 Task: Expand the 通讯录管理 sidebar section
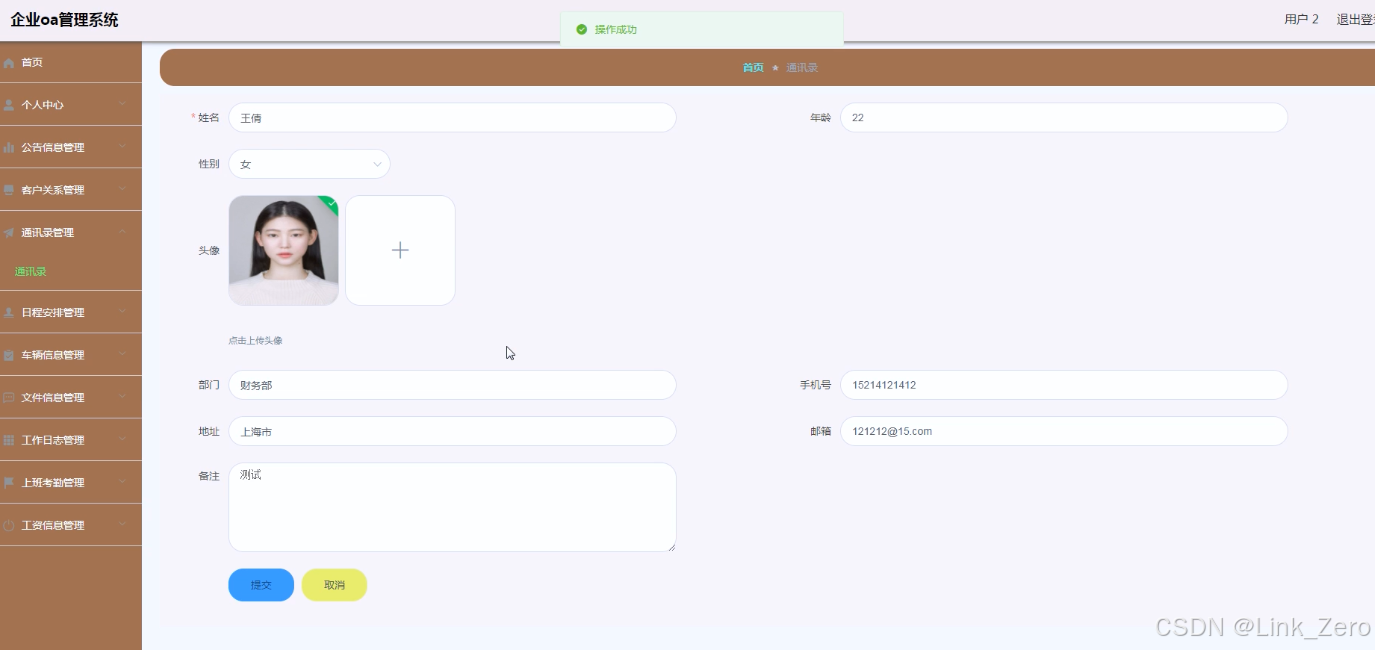click(47, 231)
